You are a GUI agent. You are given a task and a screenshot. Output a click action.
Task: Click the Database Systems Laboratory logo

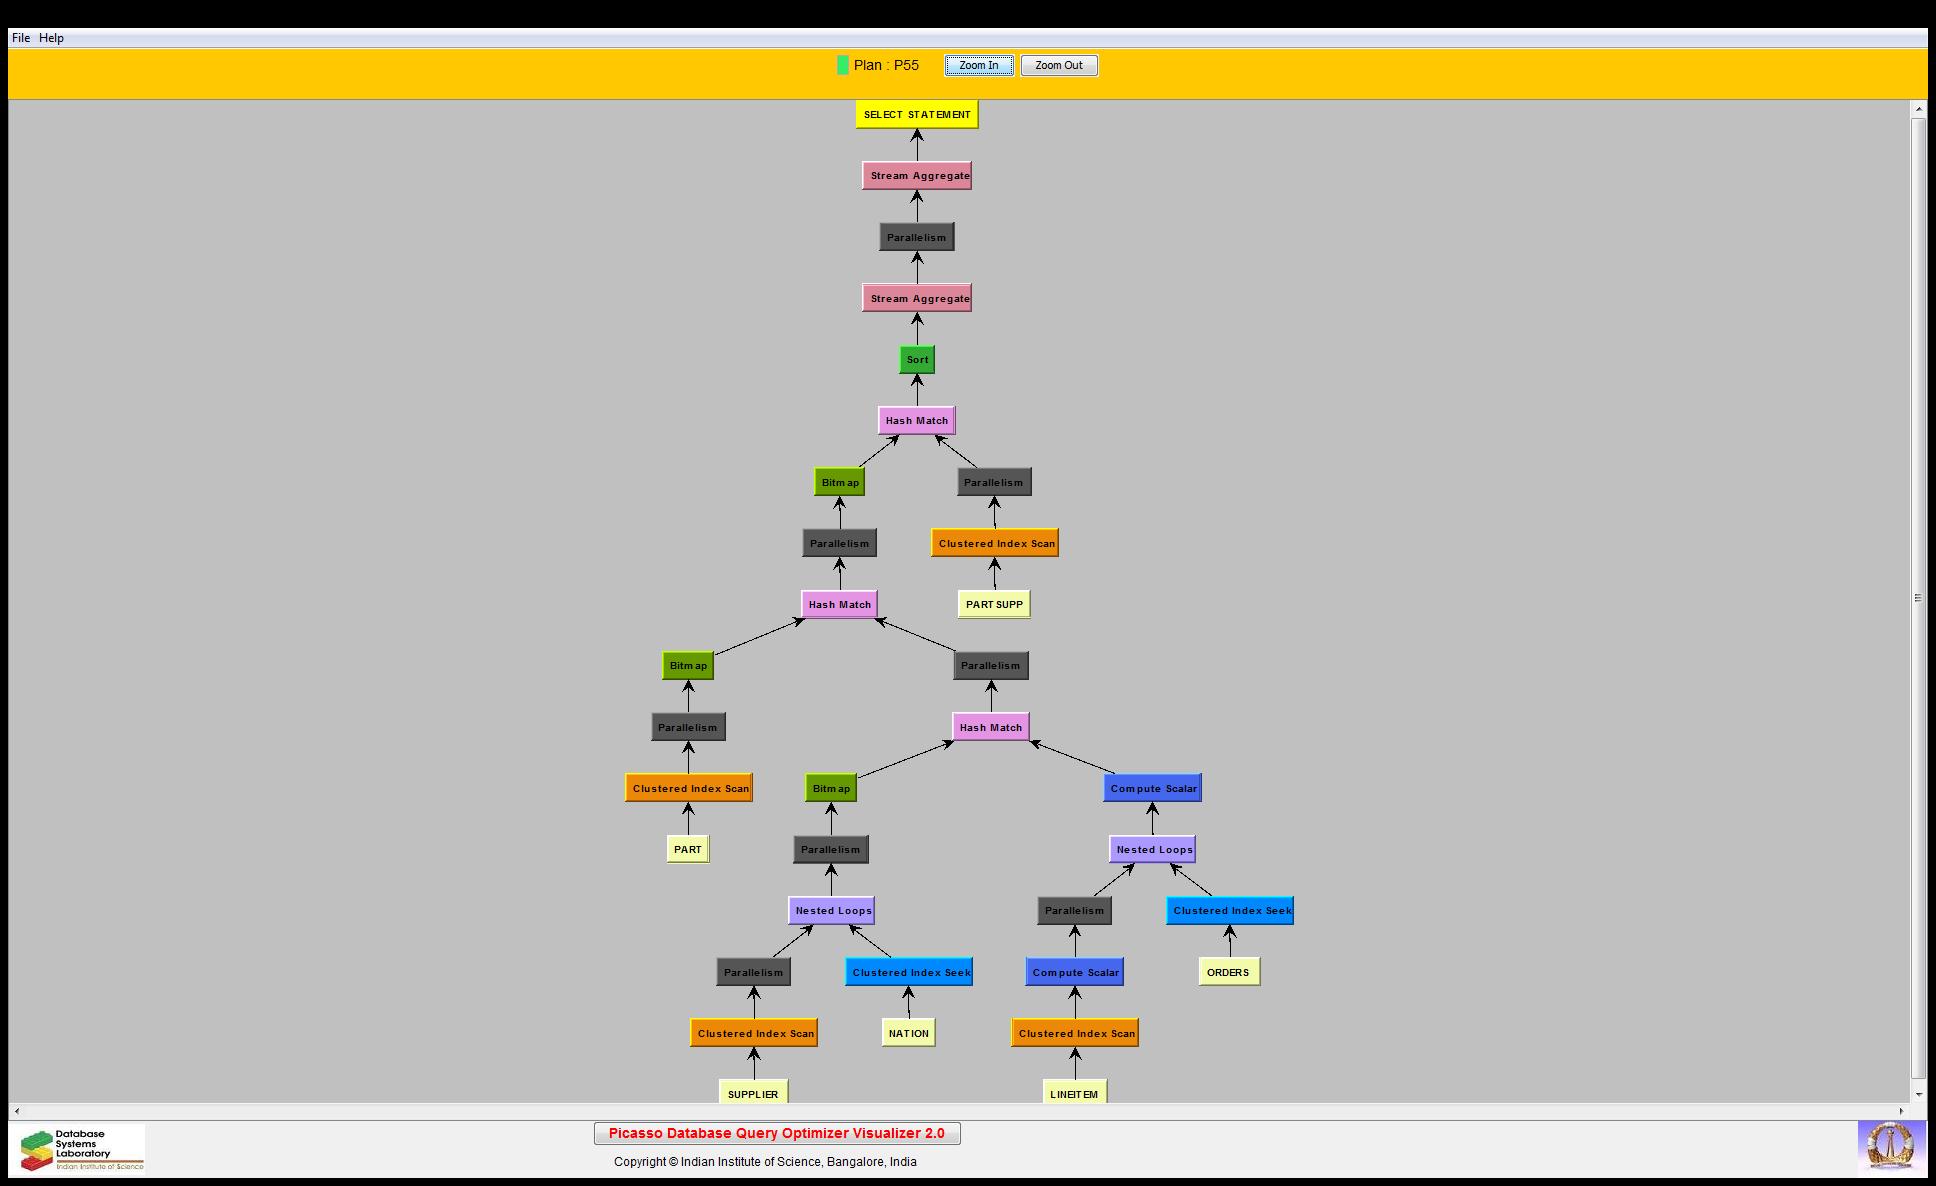(82, 1149)
